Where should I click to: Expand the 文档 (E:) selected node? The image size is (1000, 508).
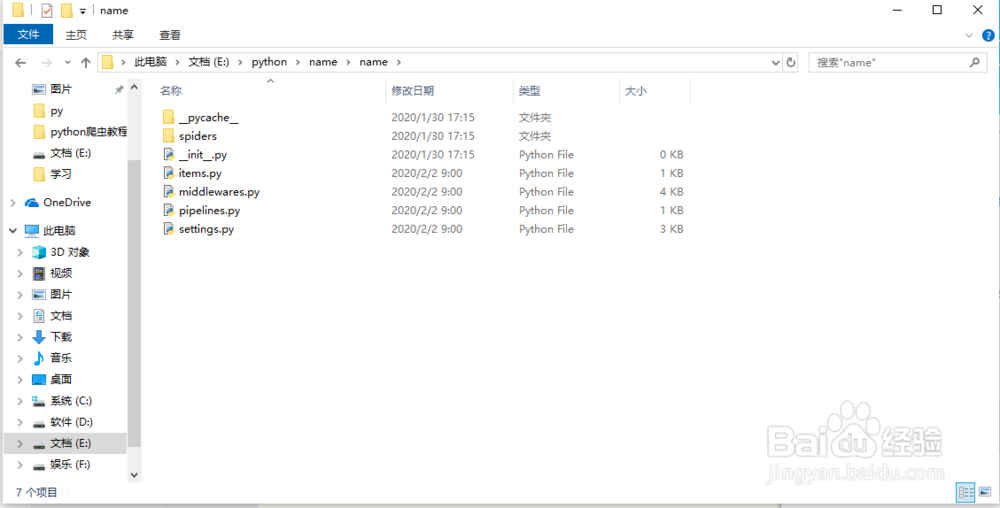[x=20, y=444]
